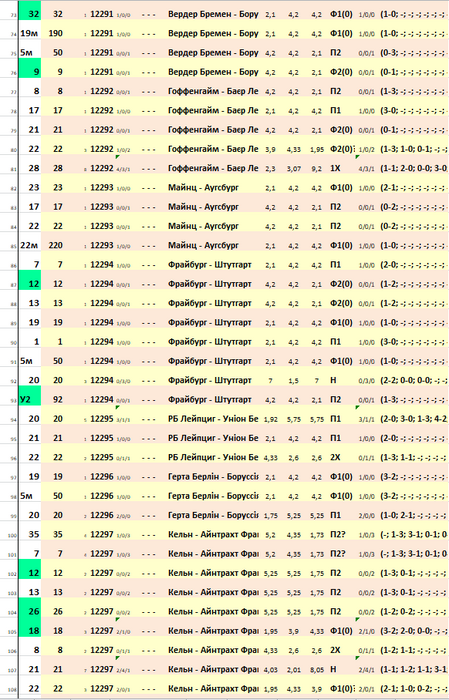Click score cell (2-2; 0-0; 0-0
Image resolution: width=449 pixels, height=700 pixels.
pyautogui.click(x=414, y=380)
